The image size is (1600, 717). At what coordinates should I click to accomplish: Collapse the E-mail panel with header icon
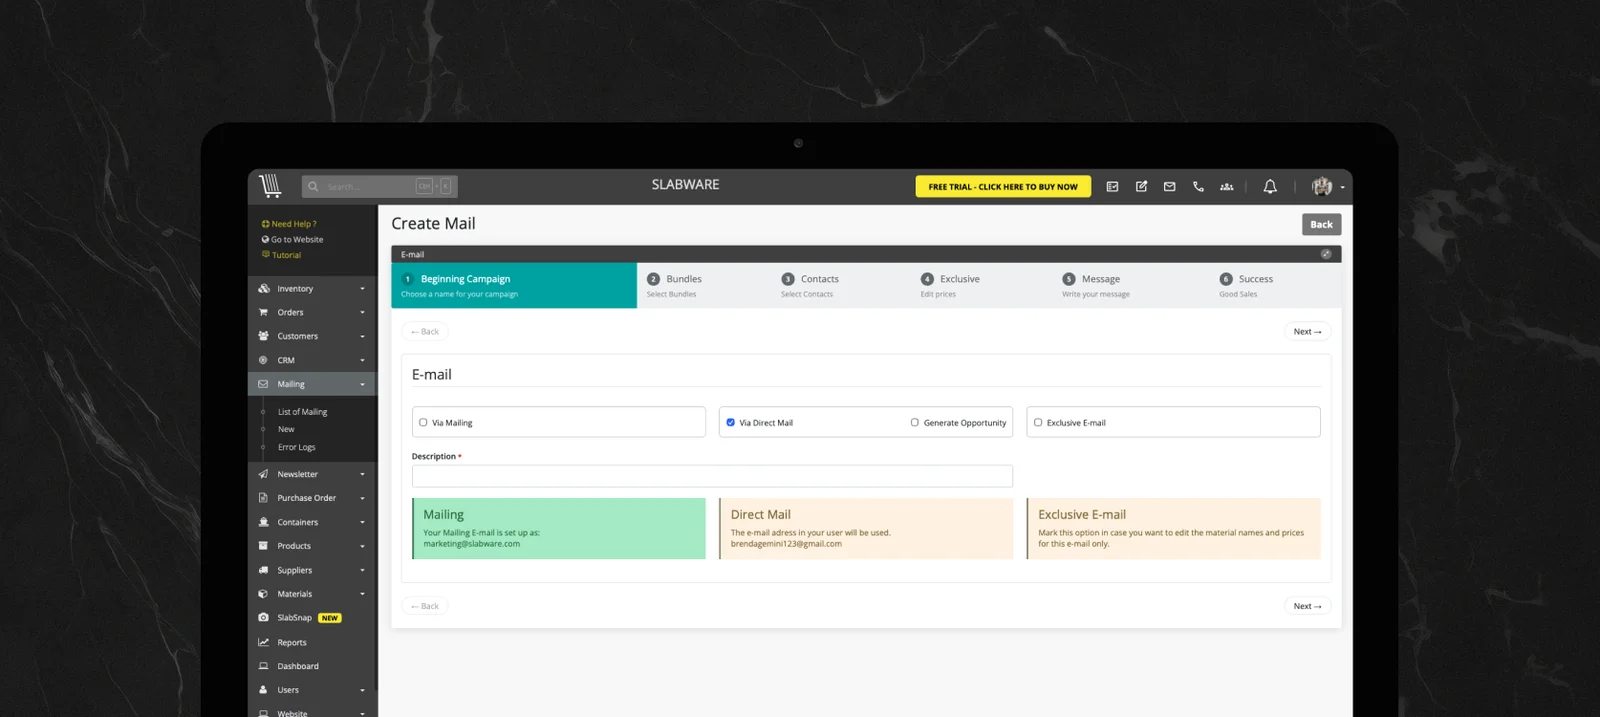point(1326,254)
